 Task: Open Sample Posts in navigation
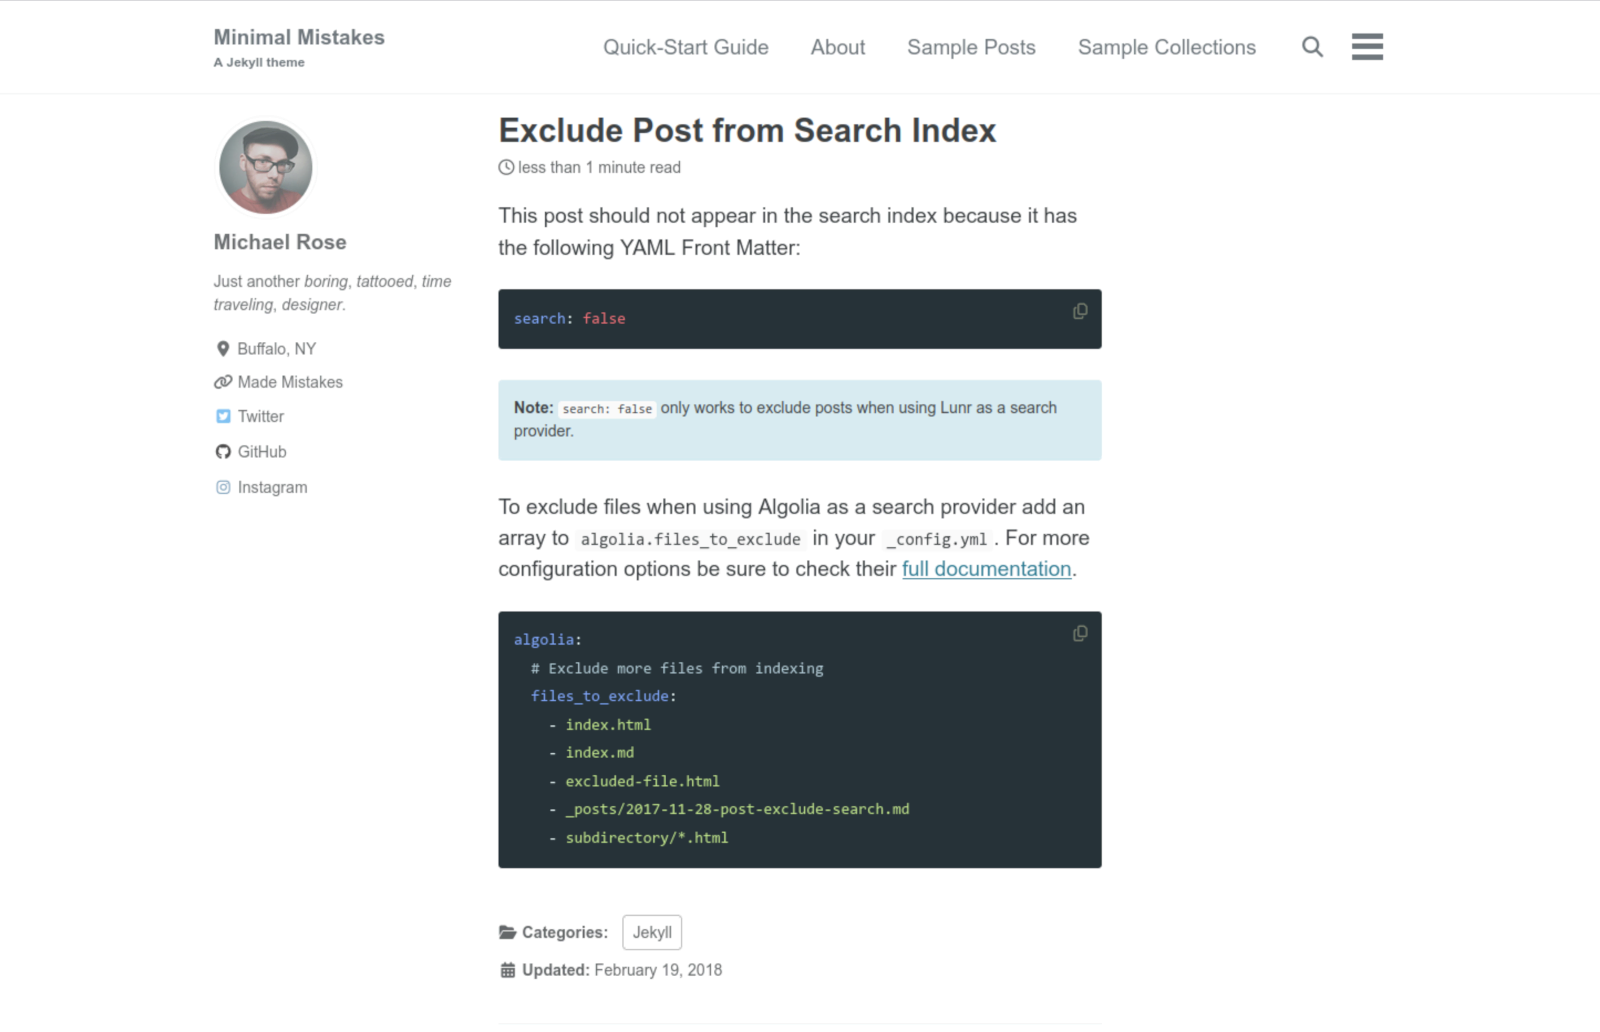[x=971, y=47]
